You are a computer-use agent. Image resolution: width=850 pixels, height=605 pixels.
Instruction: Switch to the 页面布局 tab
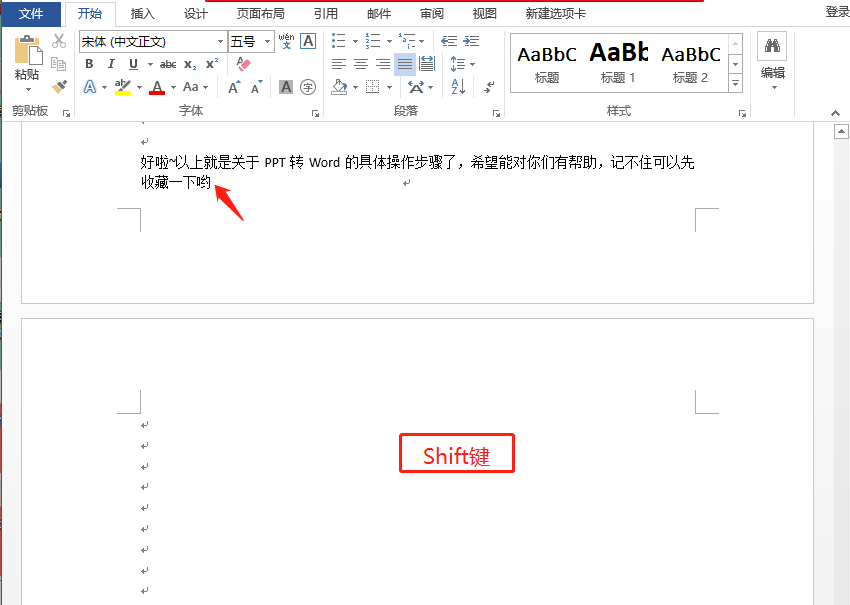pos(261,14)
